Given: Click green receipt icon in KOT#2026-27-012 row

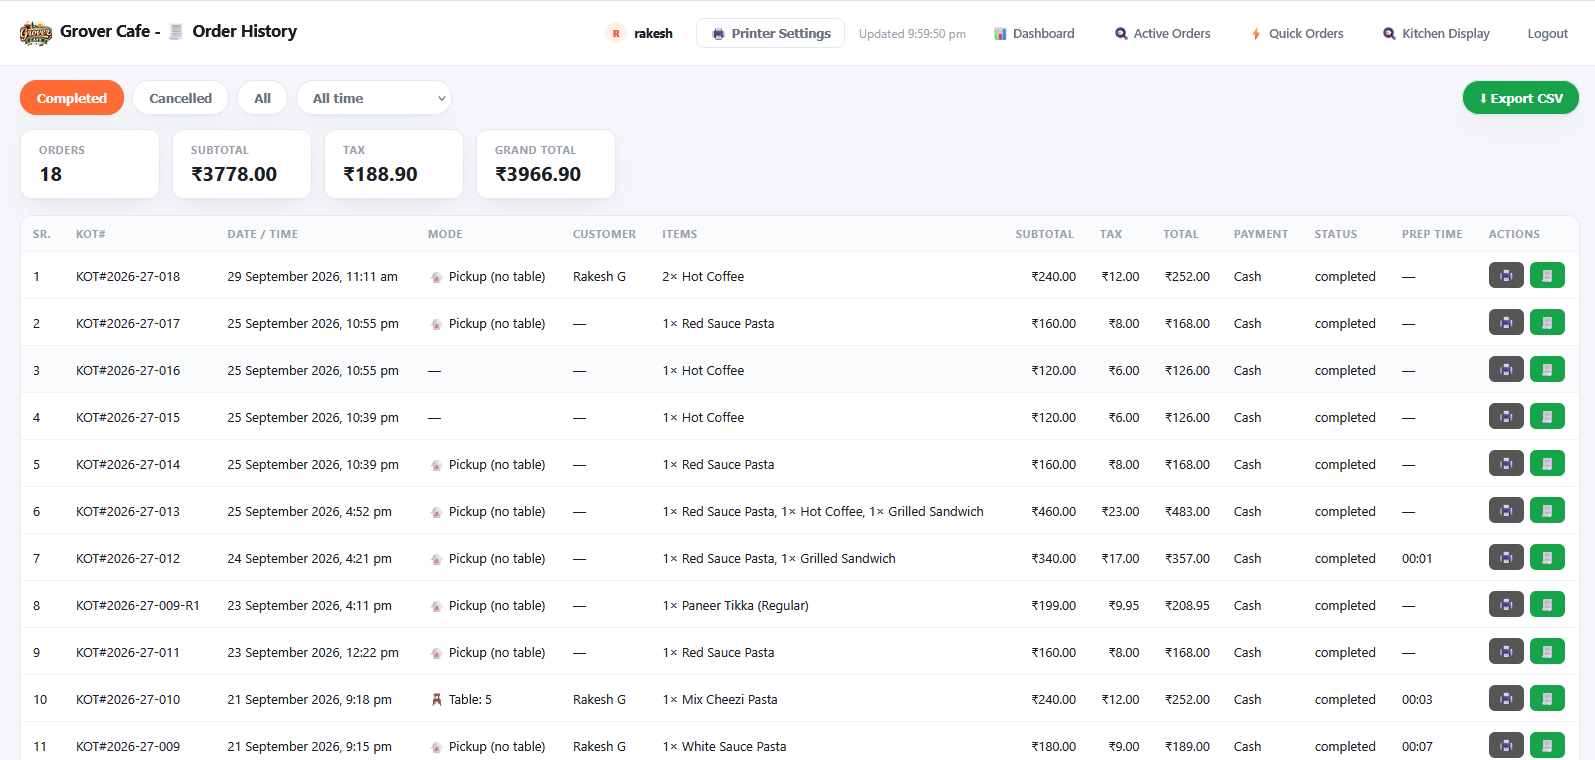Looking at the screenshot, I should [1547, 557].
